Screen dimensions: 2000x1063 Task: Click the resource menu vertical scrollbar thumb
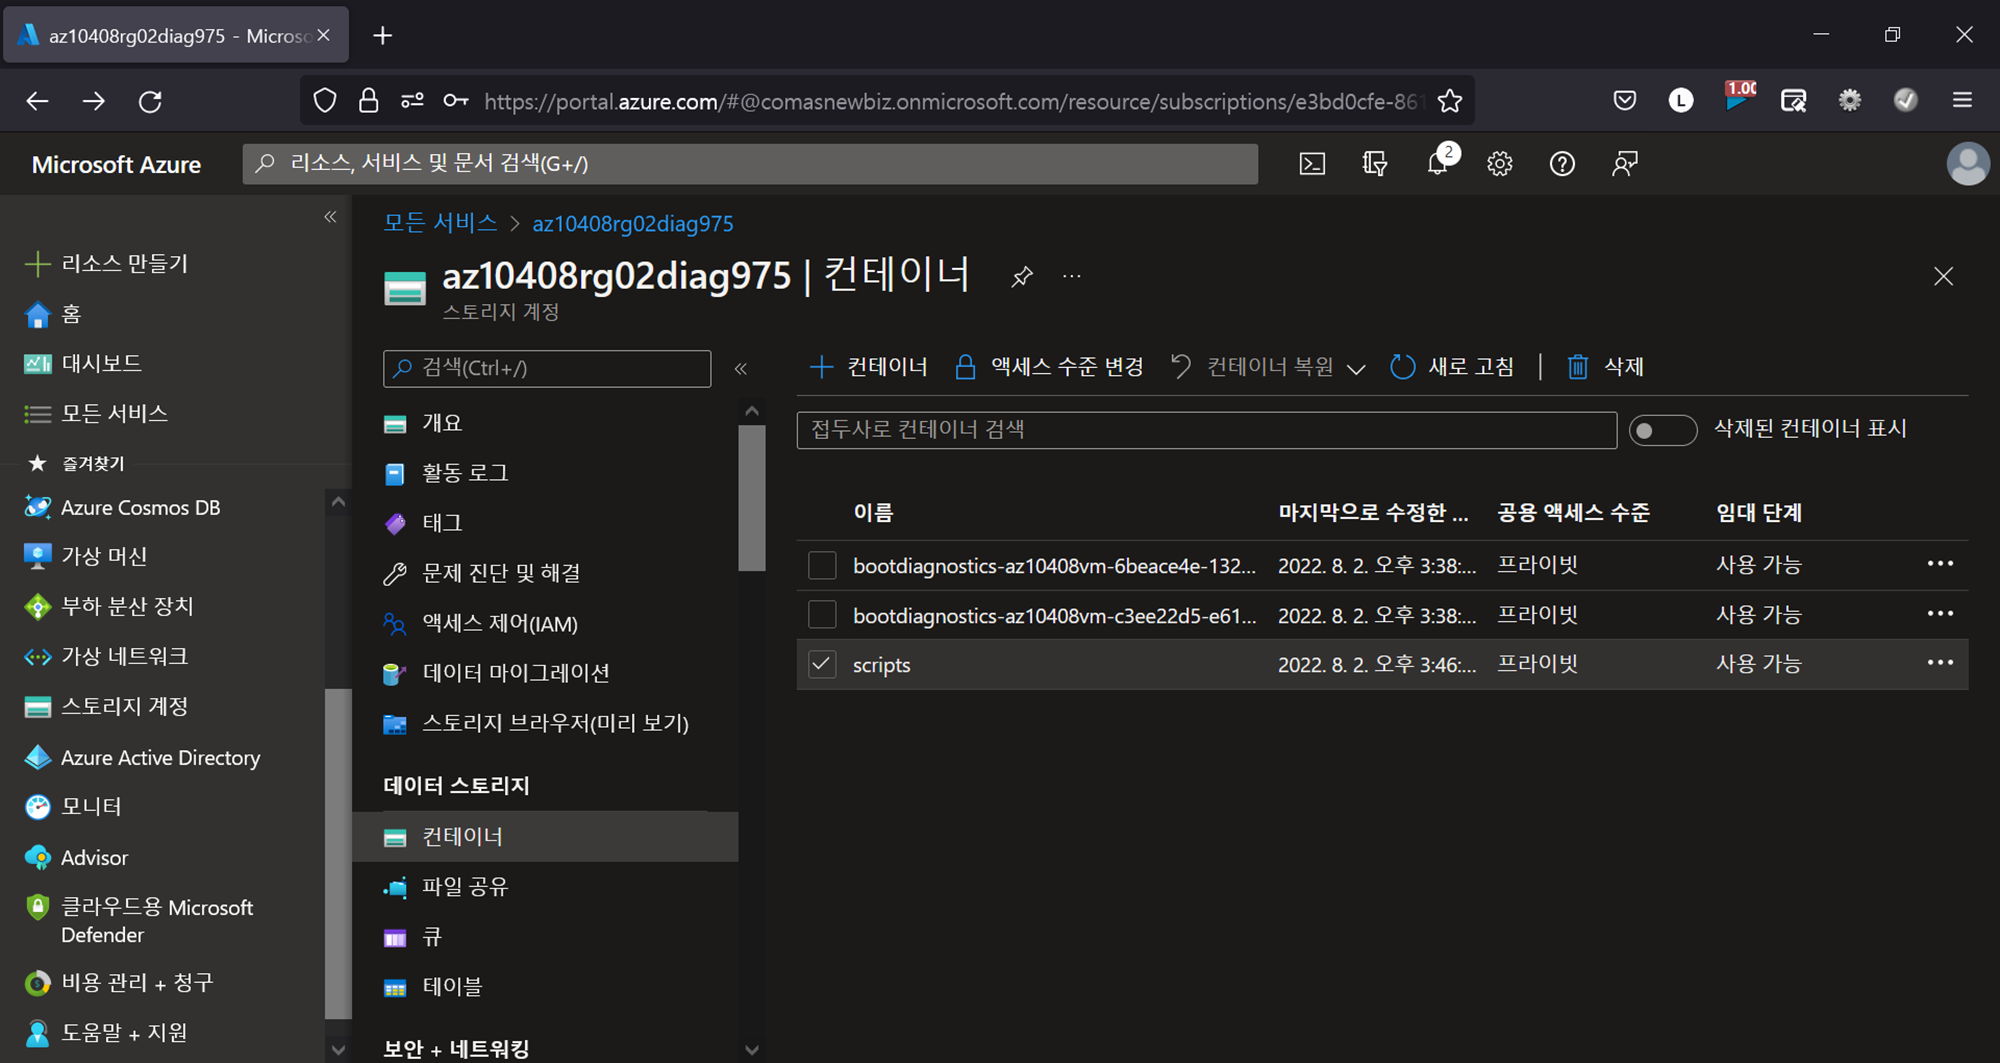[x=752, y=498]
